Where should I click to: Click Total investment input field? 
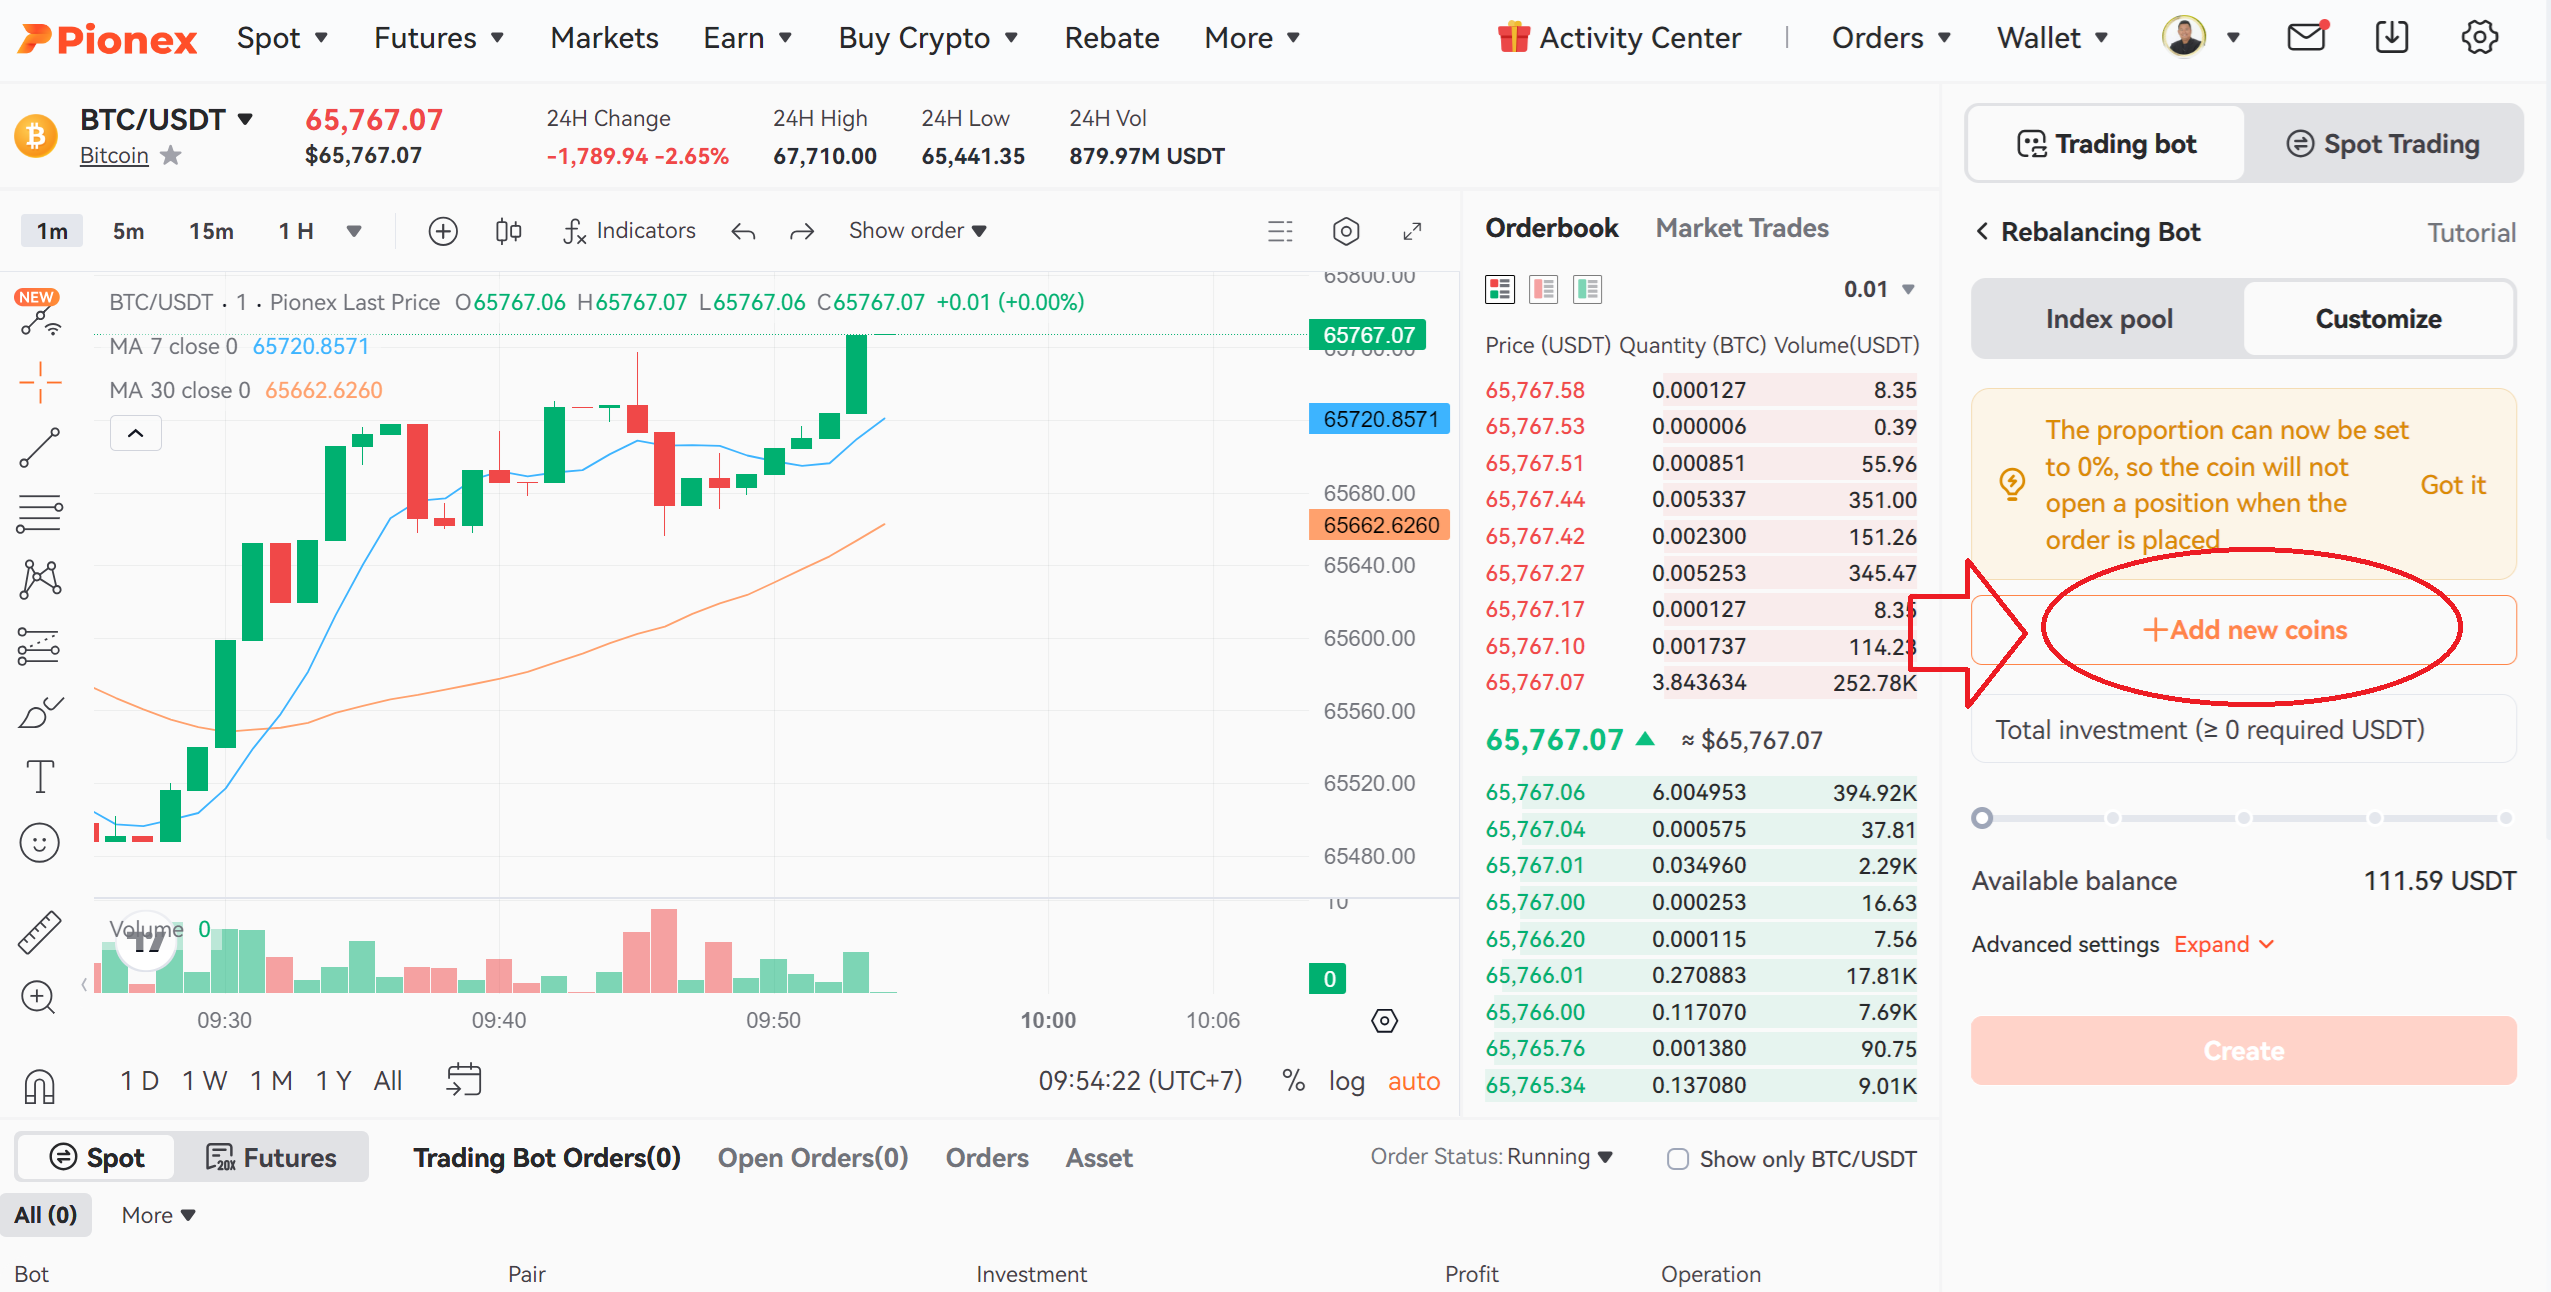[2244, 730]
